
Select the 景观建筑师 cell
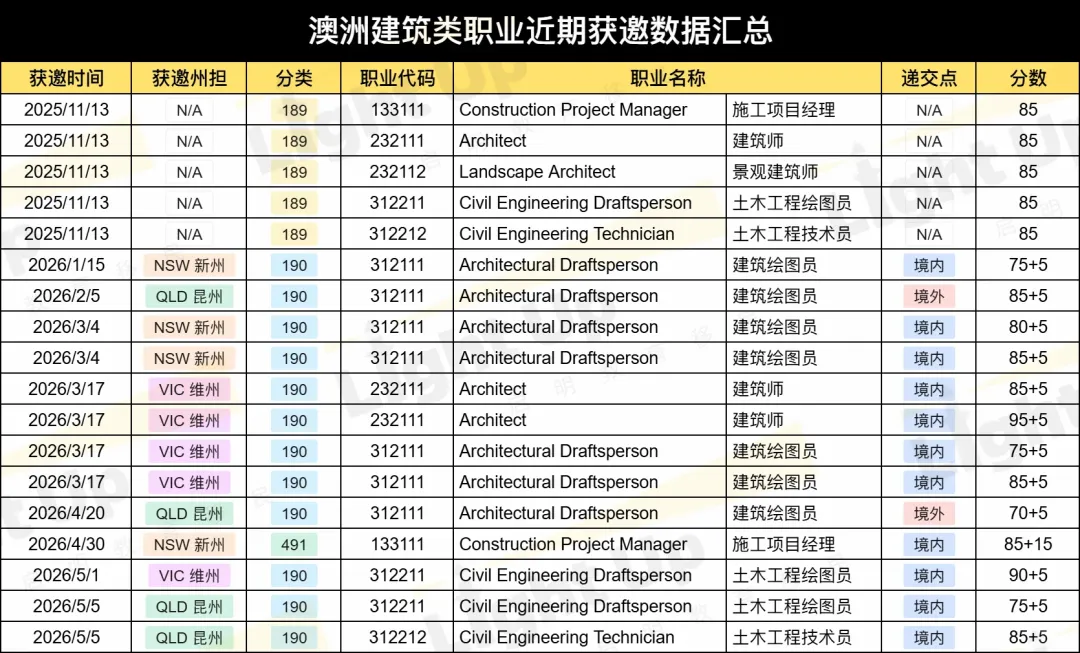[x=775, y=172]
